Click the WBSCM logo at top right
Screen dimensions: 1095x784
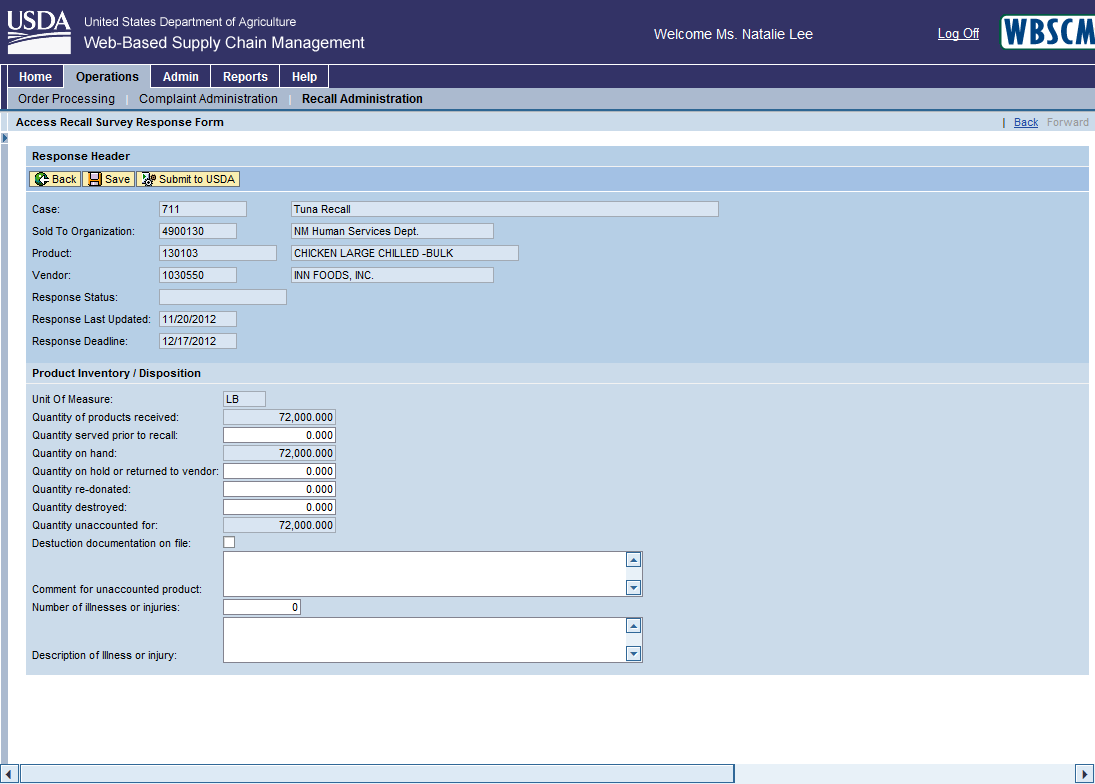1047,33
